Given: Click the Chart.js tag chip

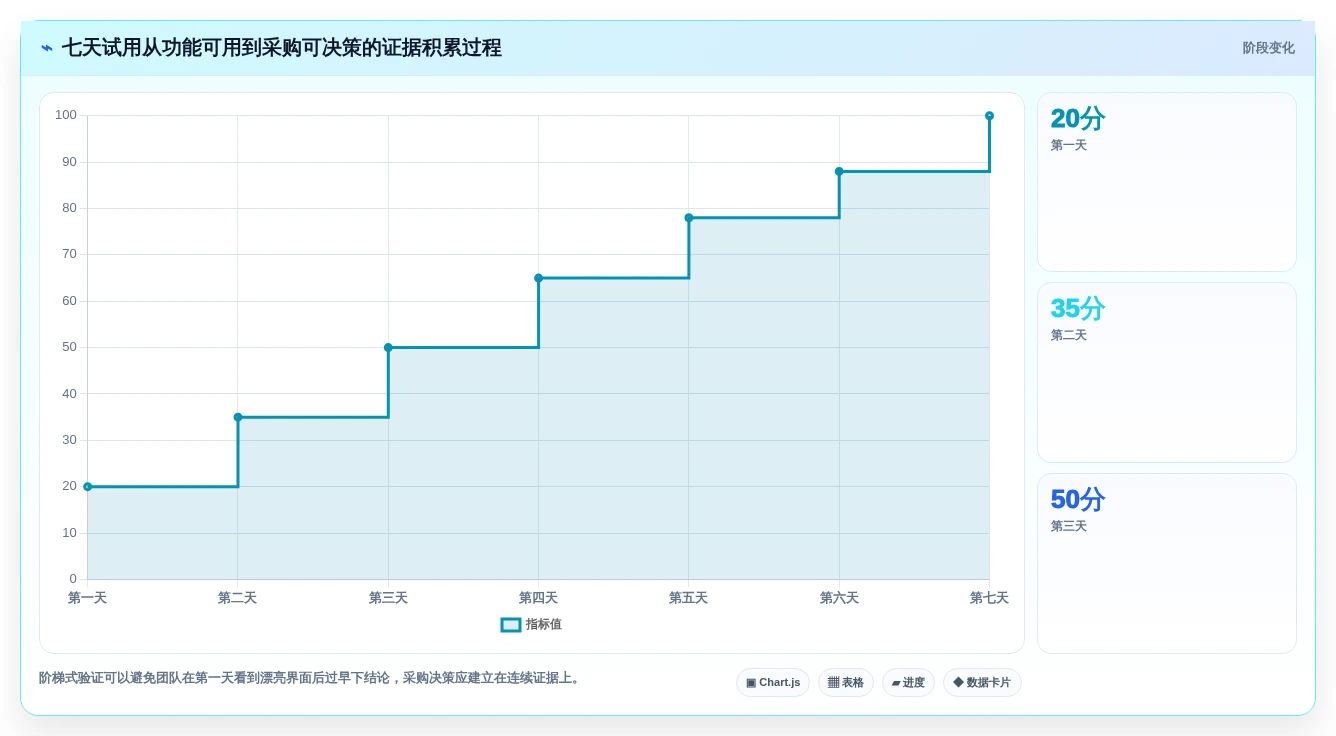Looking at the screenshot, I should [773, 683].
